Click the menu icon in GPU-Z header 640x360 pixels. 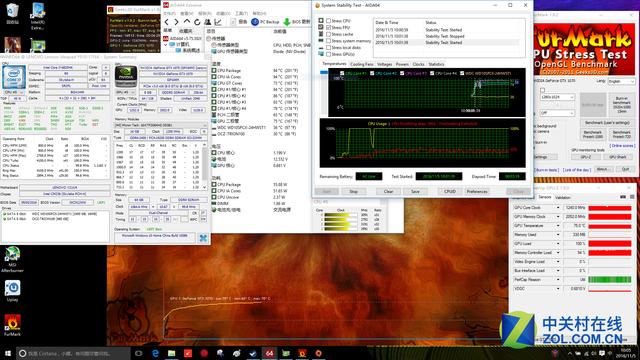pyautogui.click(x=632, y=197)
